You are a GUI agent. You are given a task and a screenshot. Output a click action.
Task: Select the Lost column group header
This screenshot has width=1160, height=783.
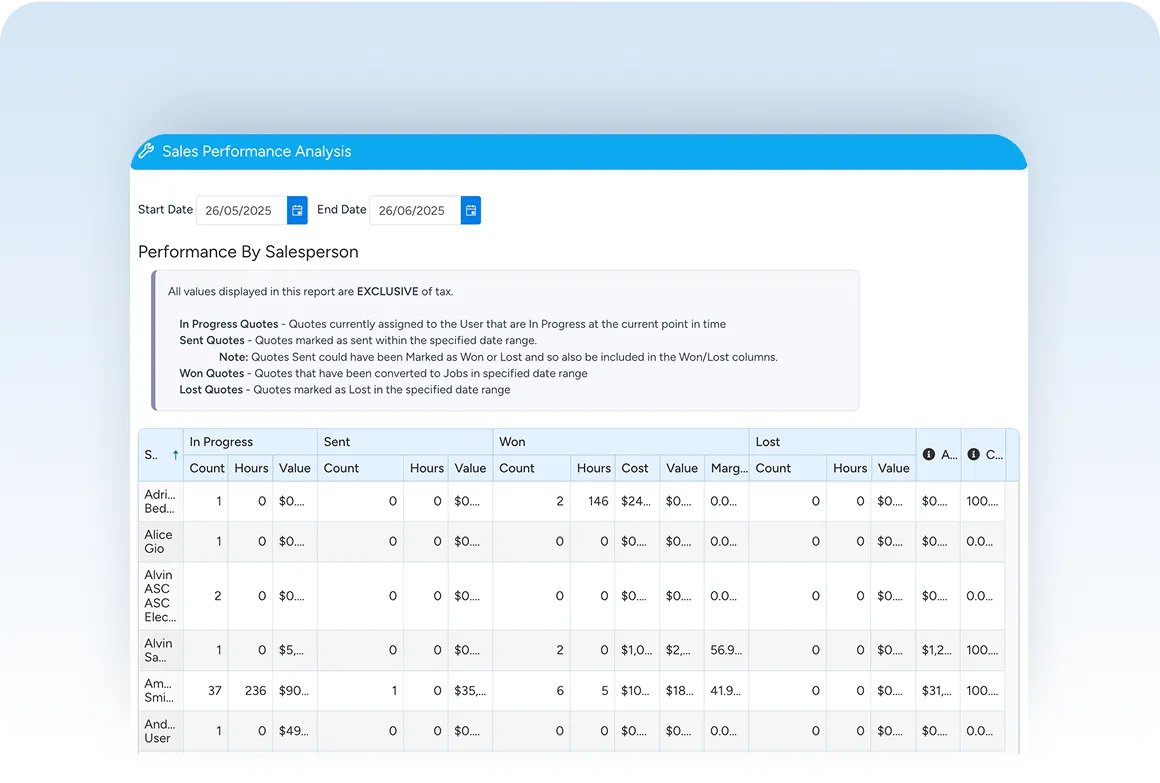[832, 442]
